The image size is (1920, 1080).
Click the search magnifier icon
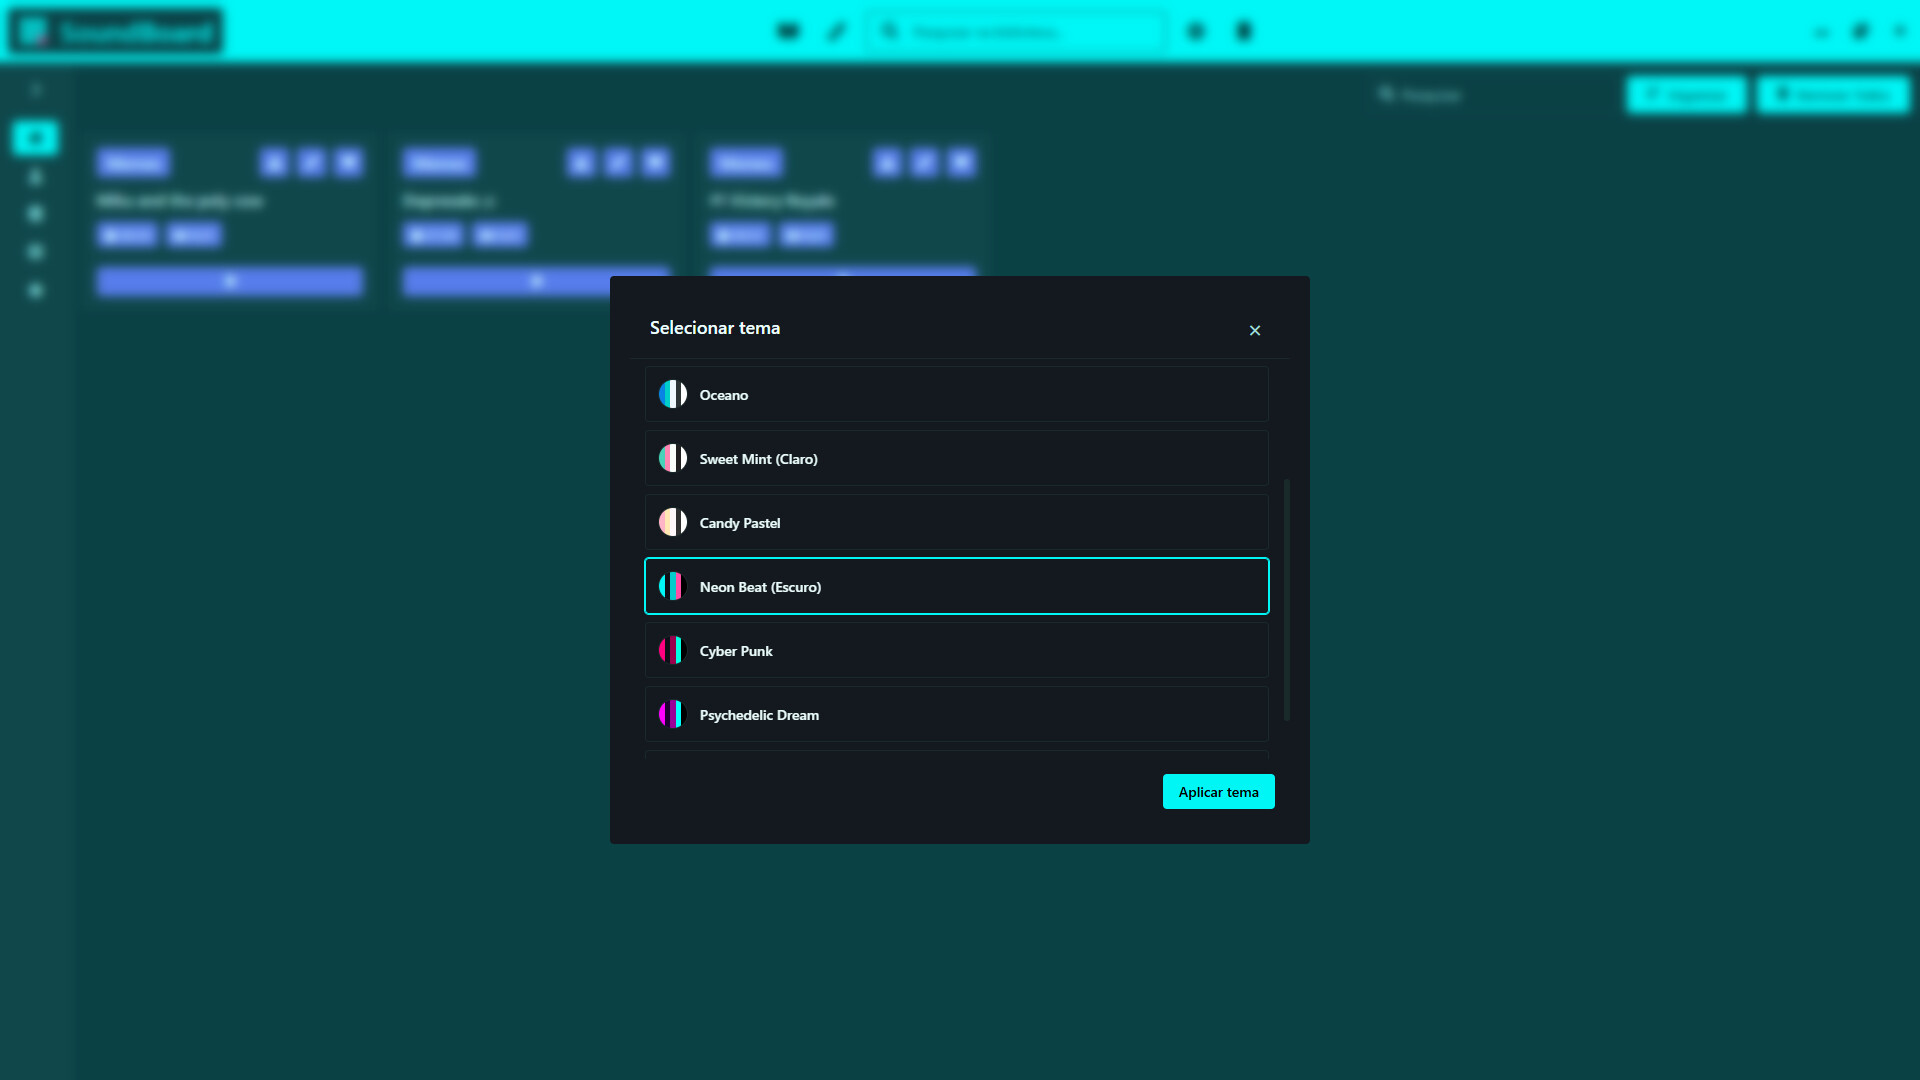pos(890,31)
